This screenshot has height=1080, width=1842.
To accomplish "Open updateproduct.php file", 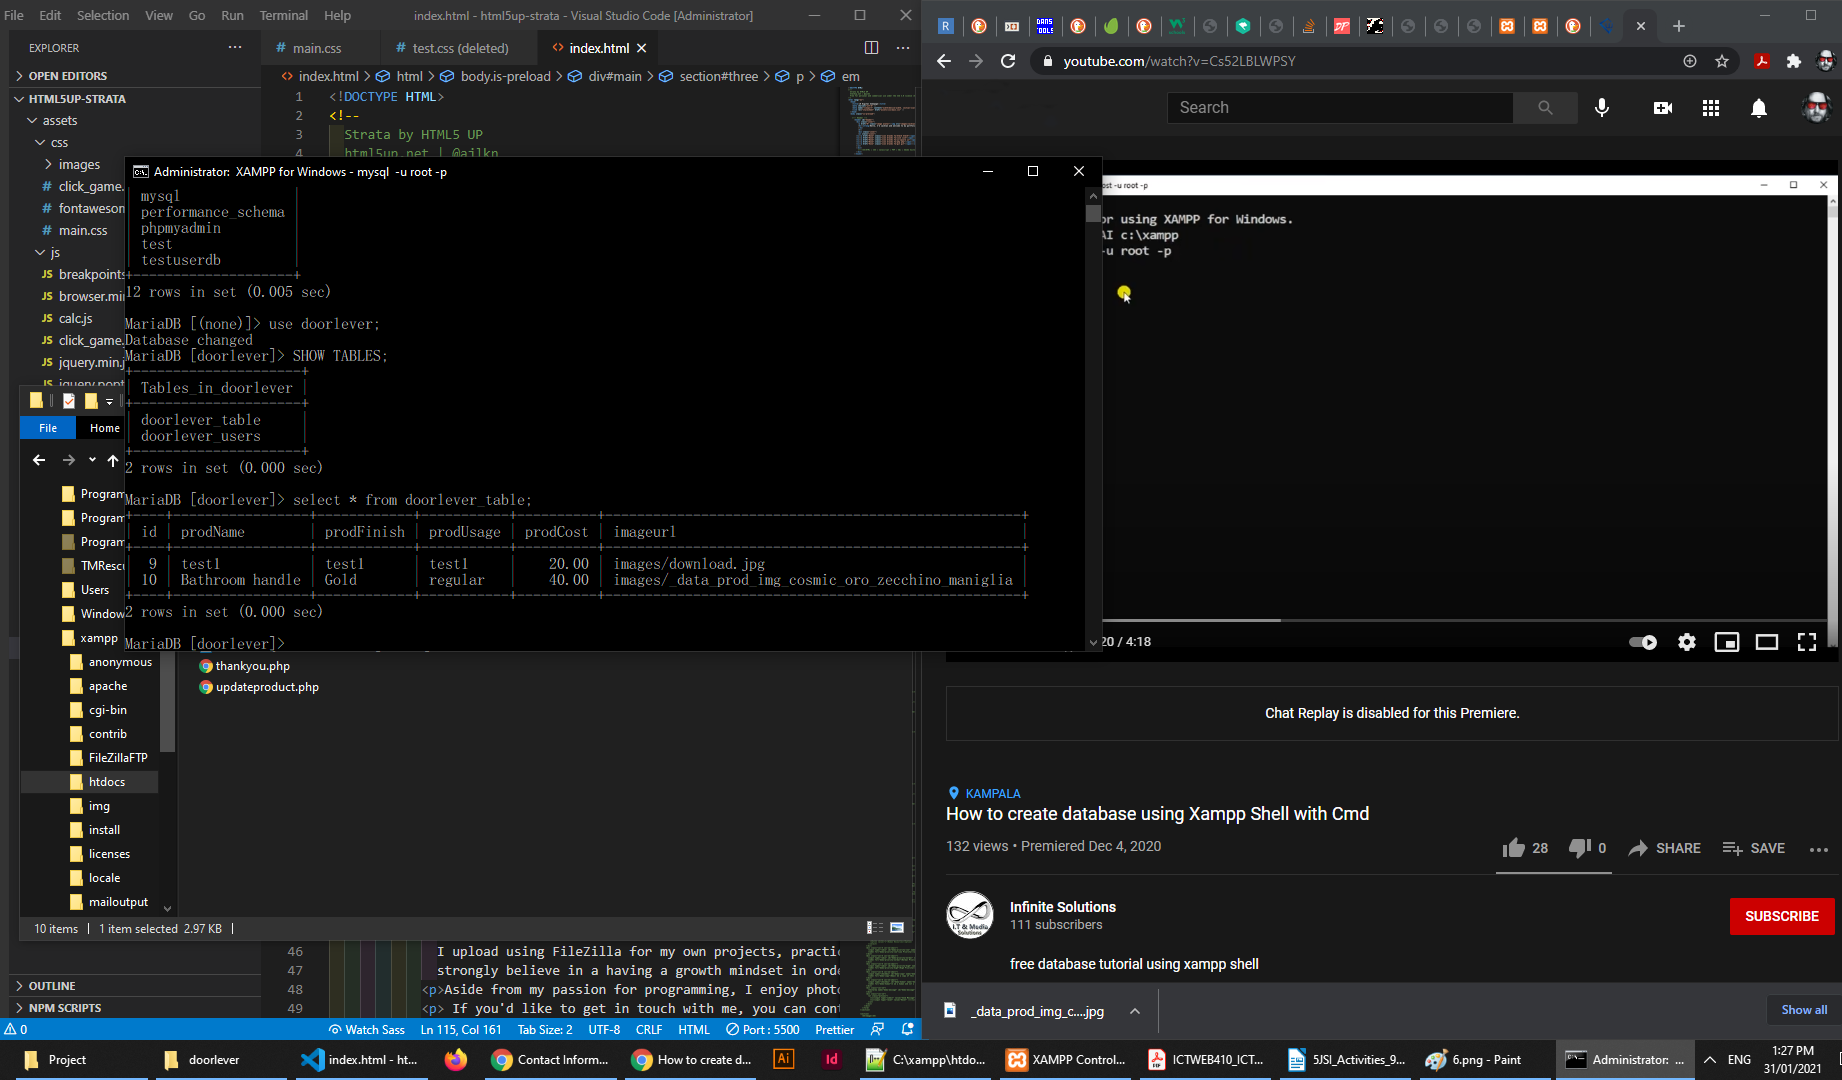I will coord(267,687).
